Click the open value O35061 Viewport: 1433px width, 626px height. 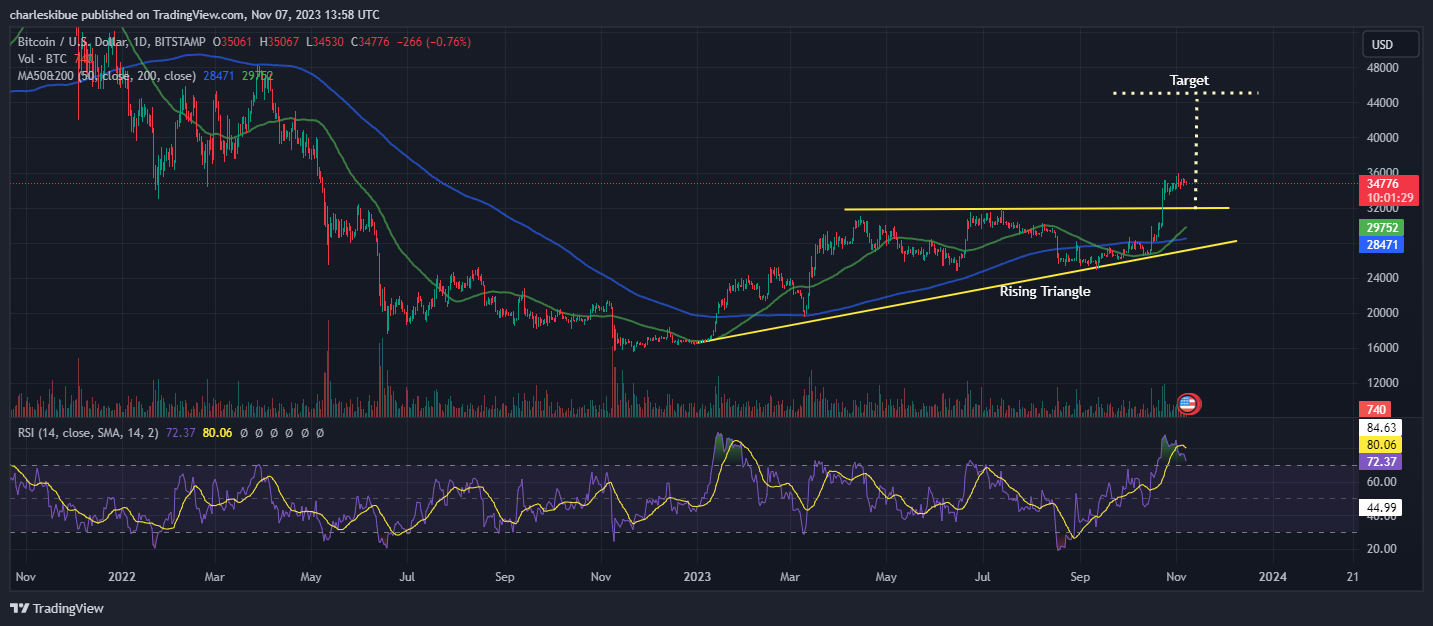tap(233, 42)
